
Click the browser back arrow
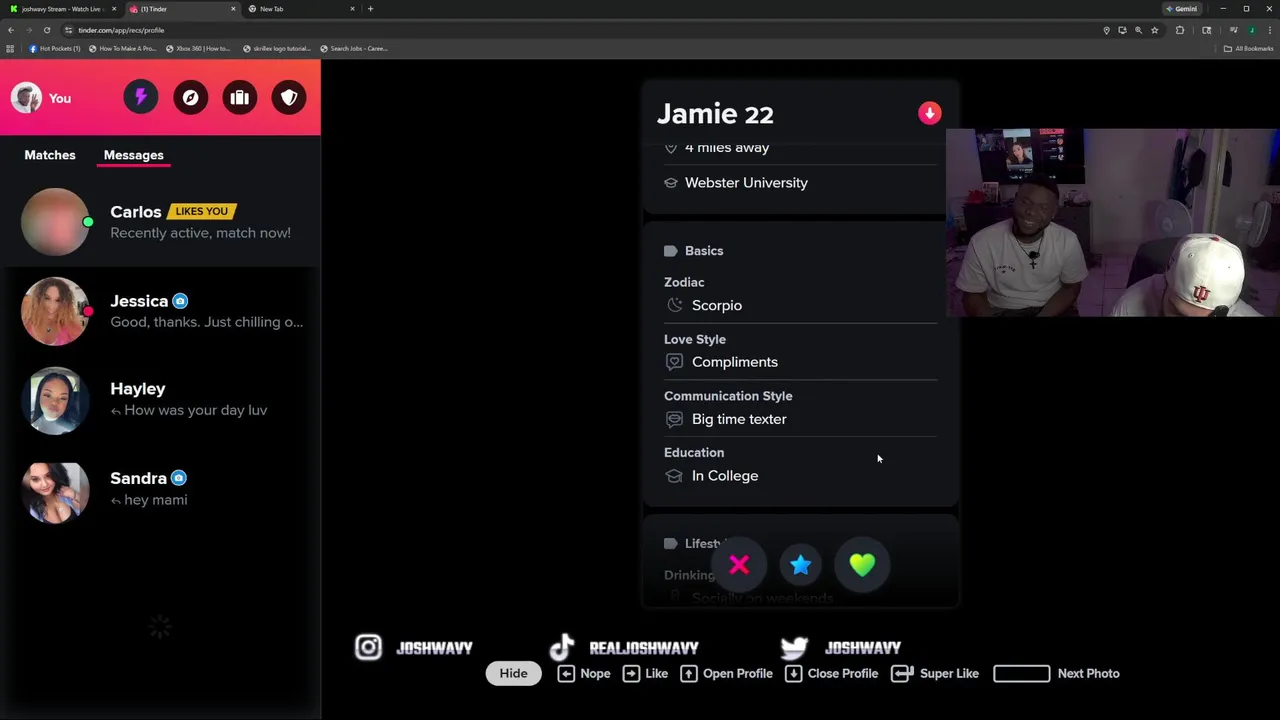pos(11,30)
